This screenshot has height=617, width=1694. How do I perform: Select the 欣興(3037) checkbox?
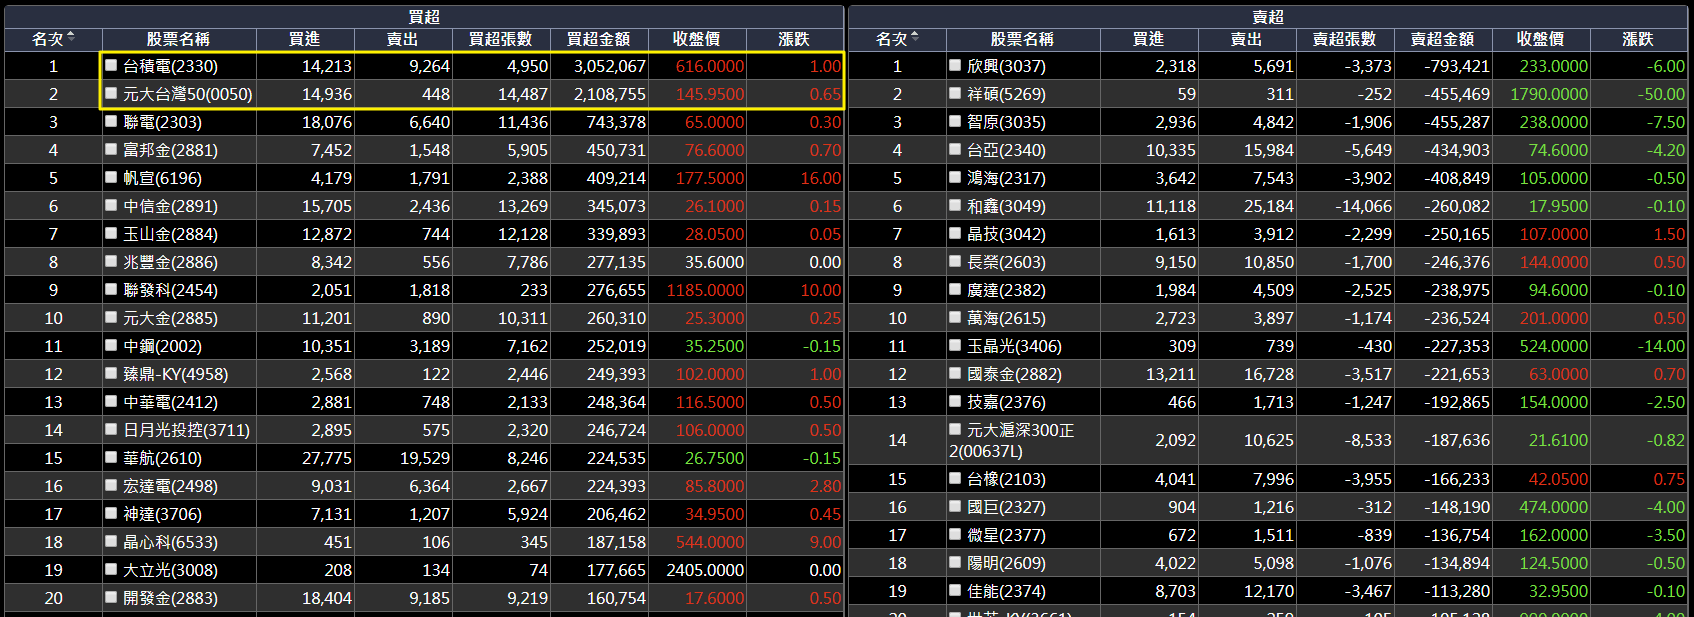pos(956,65)
